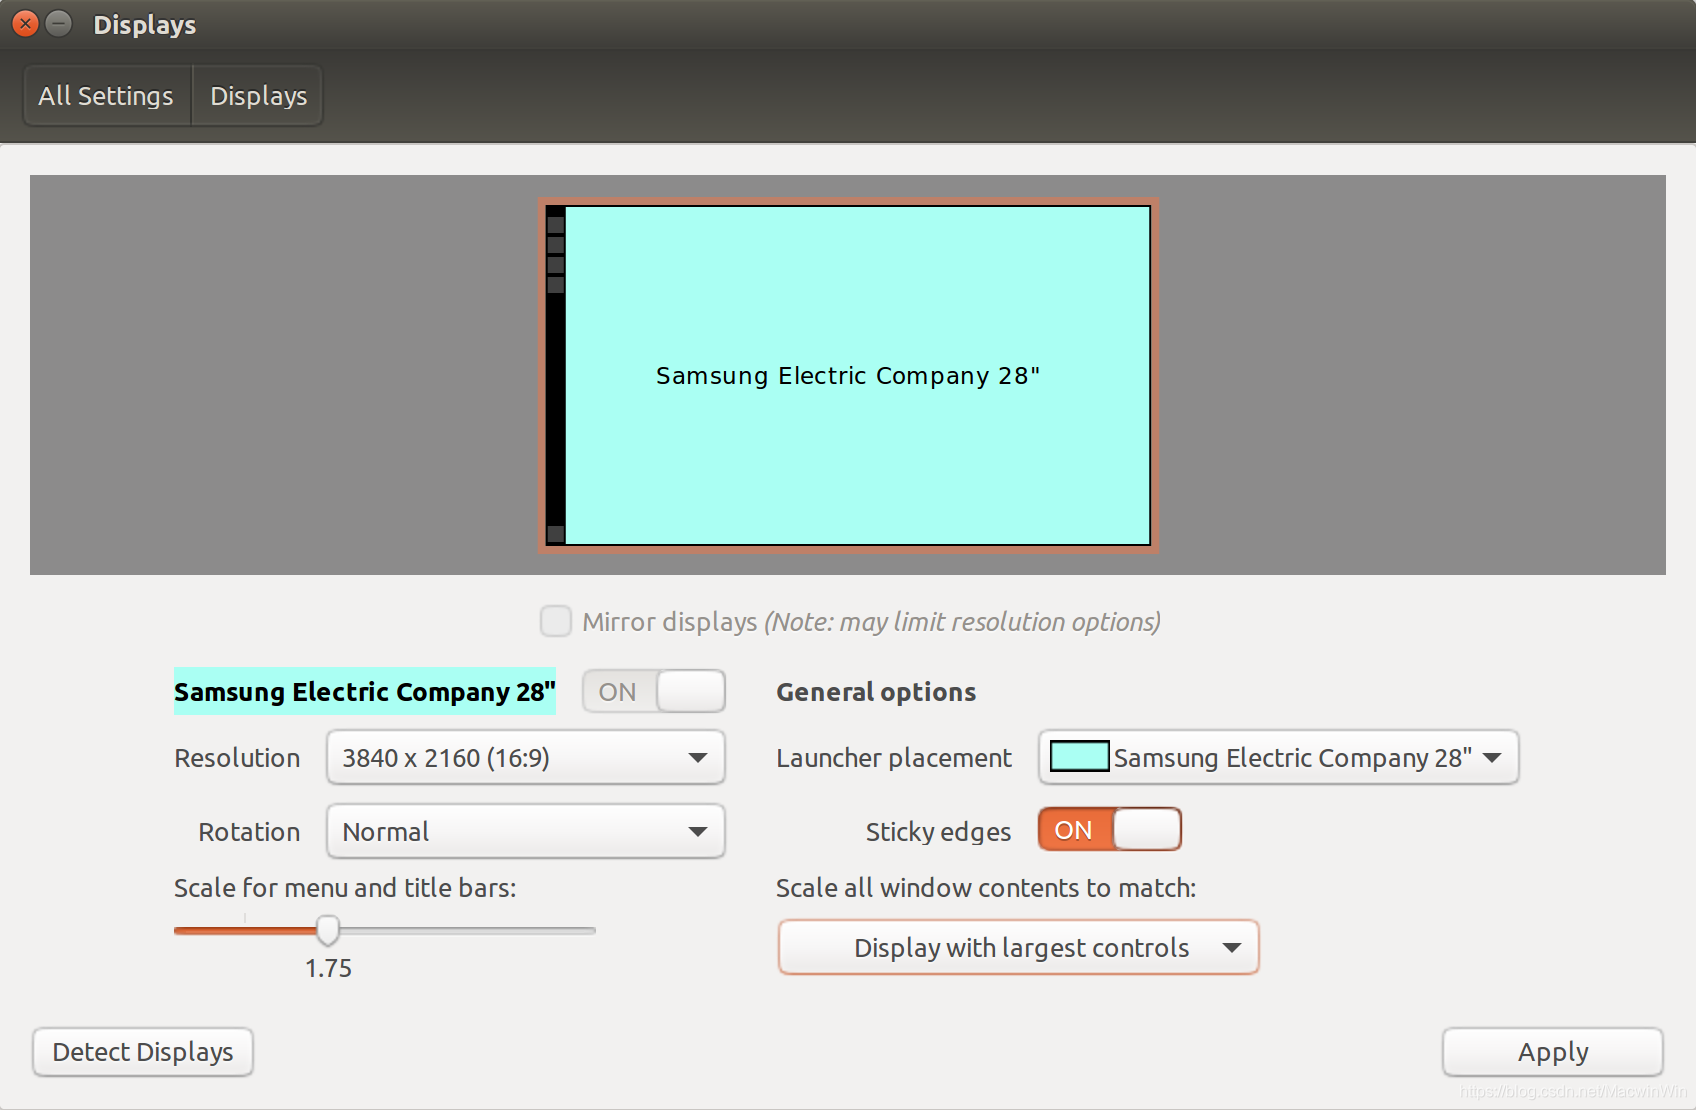
Task: Toggle the Samsung display ON switch
Action: 654,691
